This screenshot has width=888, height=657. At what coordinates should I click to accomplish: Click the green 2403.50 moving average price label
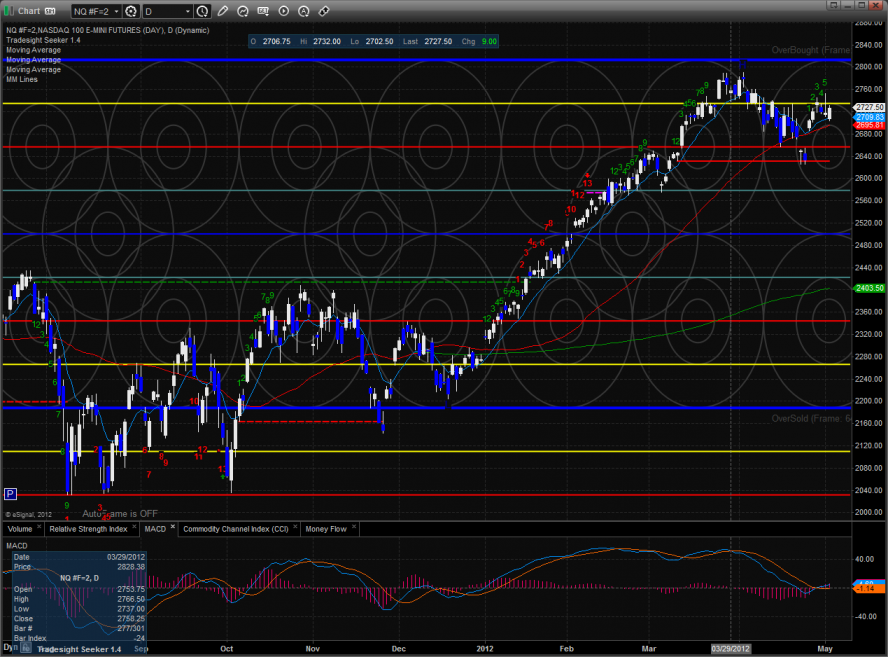click(x=868, y=288)
